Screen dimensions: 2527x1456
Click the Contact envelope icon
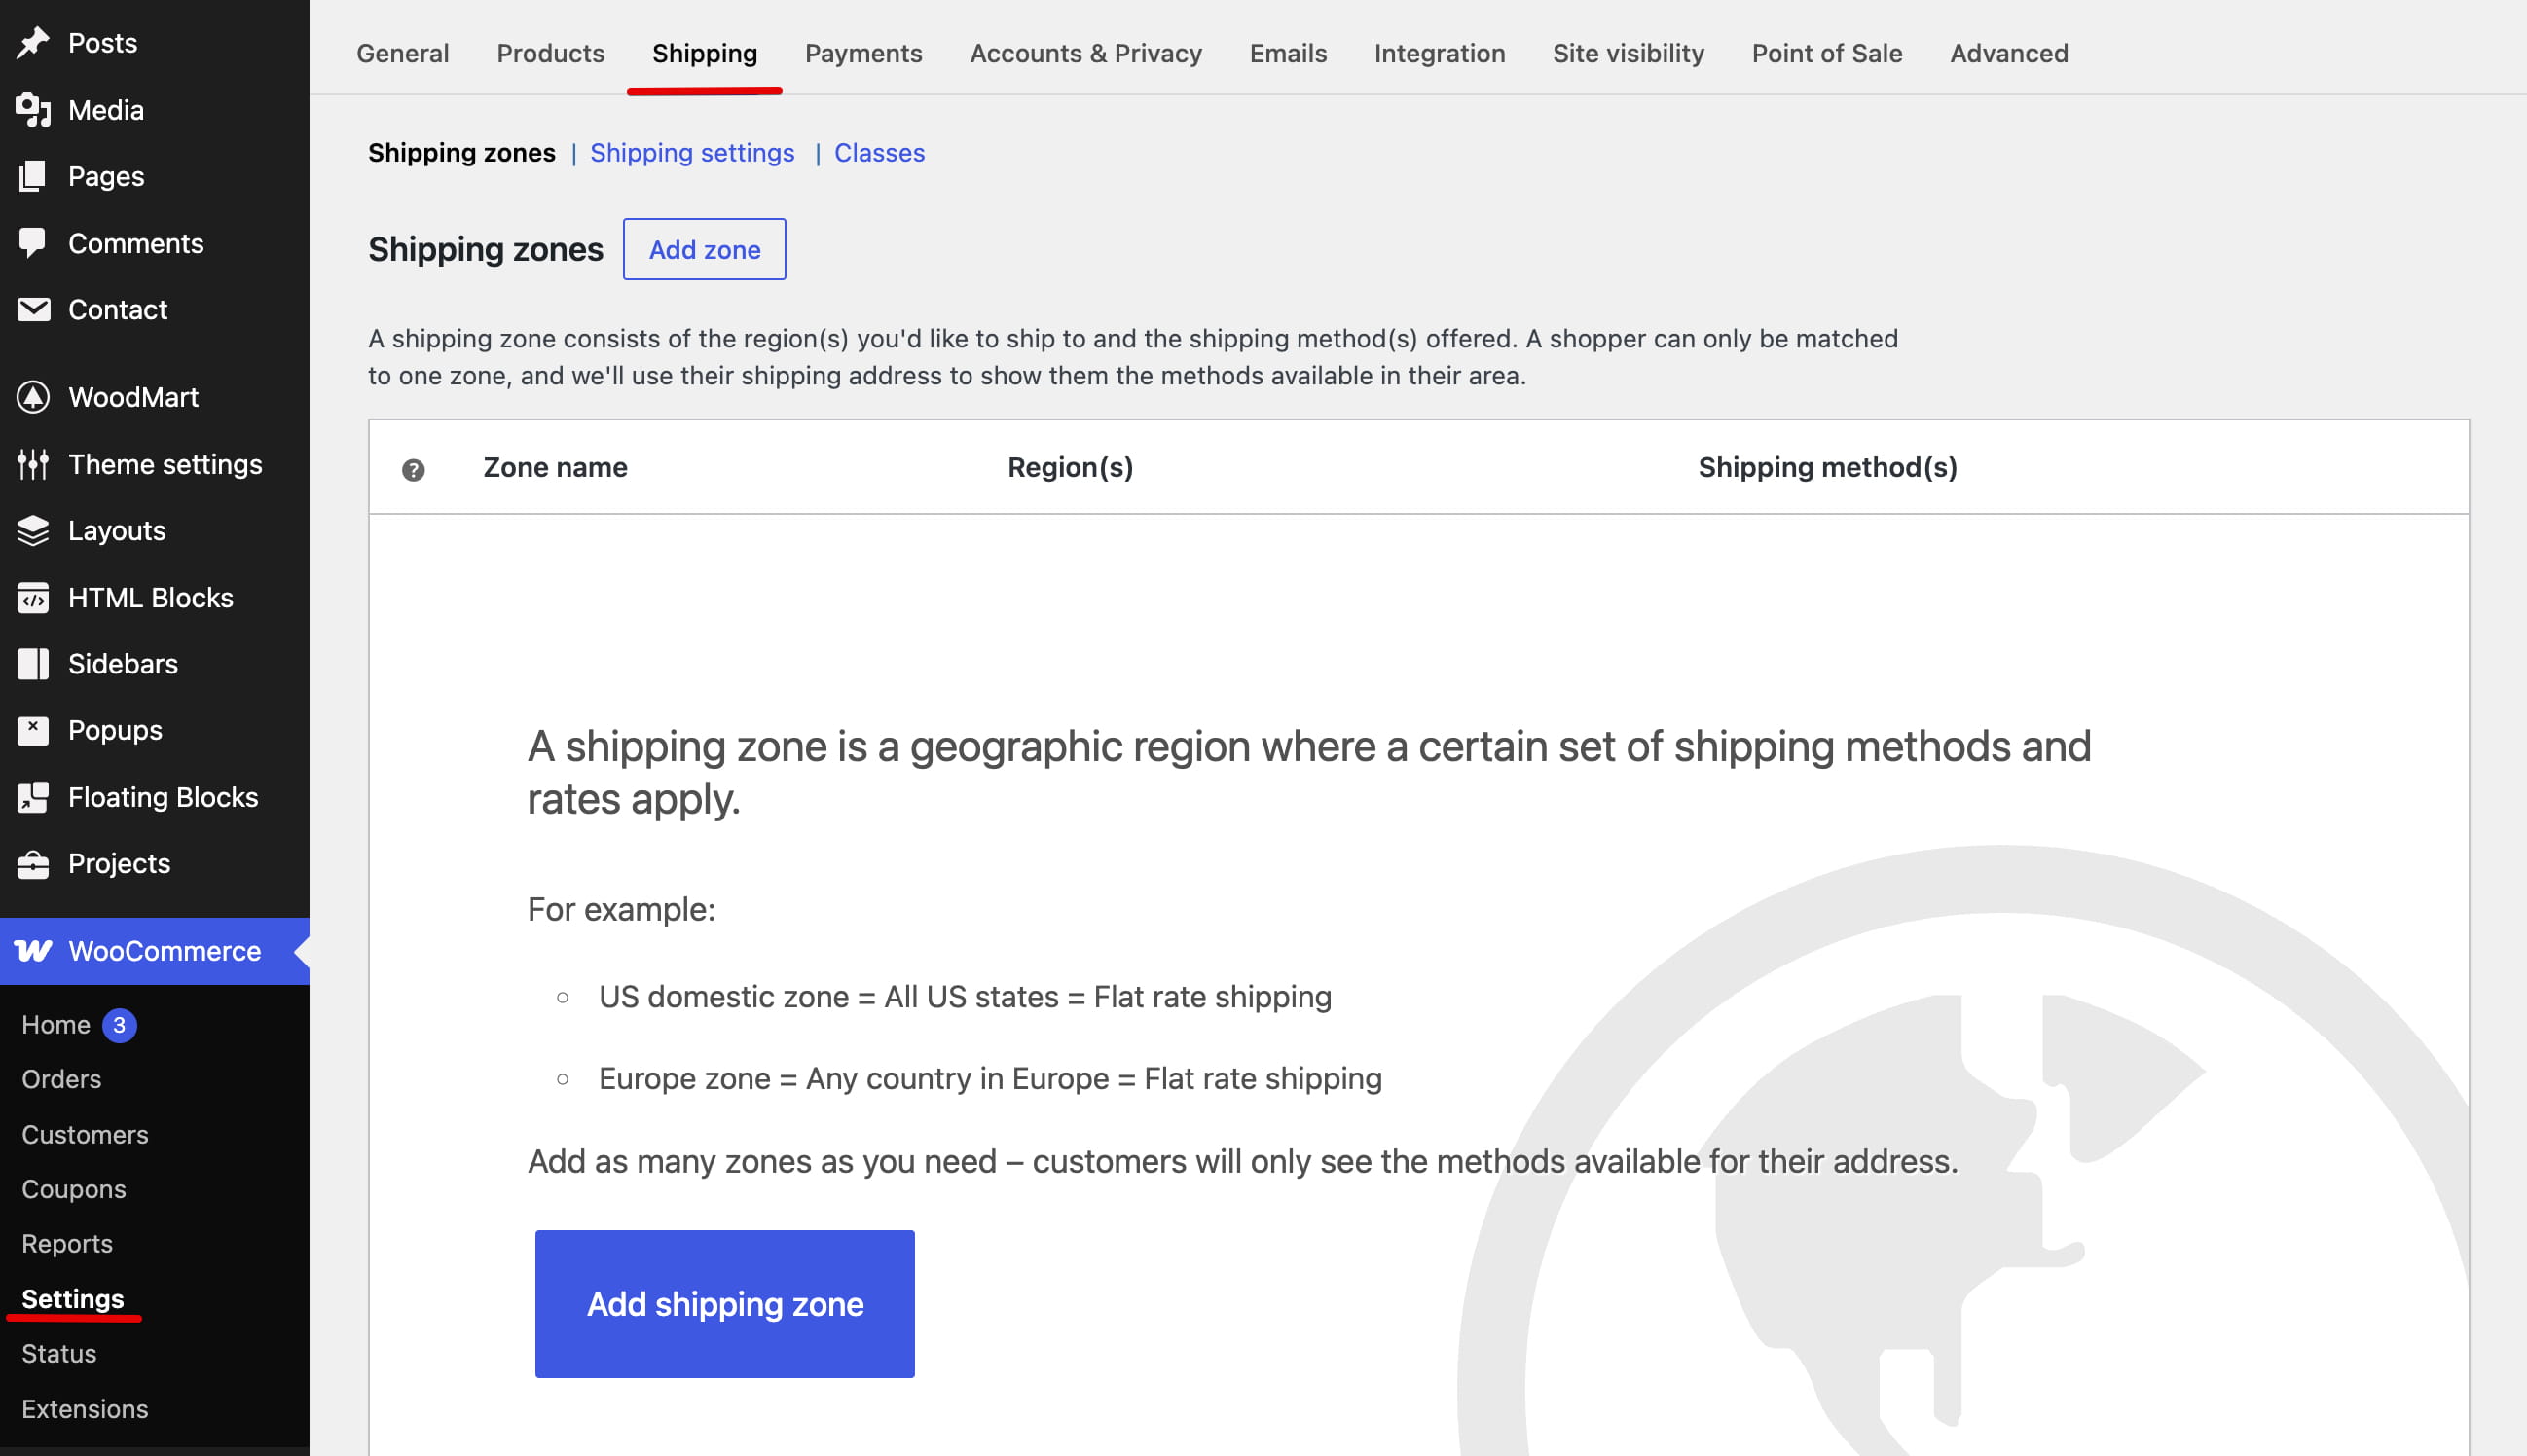pos(33,309)
